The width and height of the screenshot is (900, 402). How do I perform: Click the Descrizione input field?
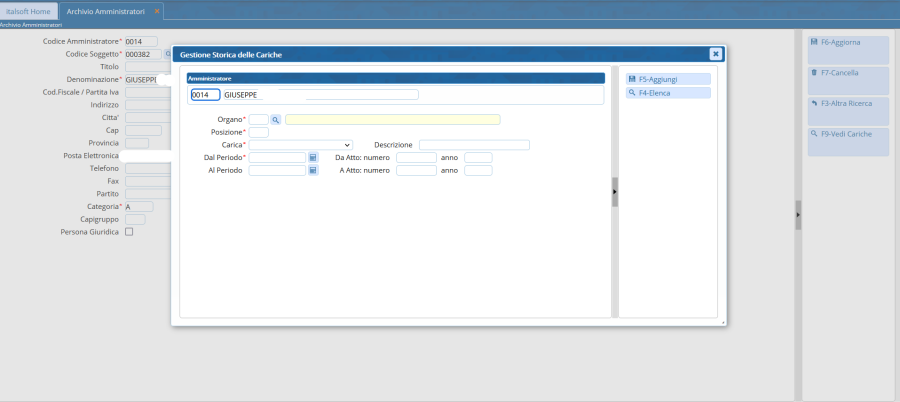(474, 145)
